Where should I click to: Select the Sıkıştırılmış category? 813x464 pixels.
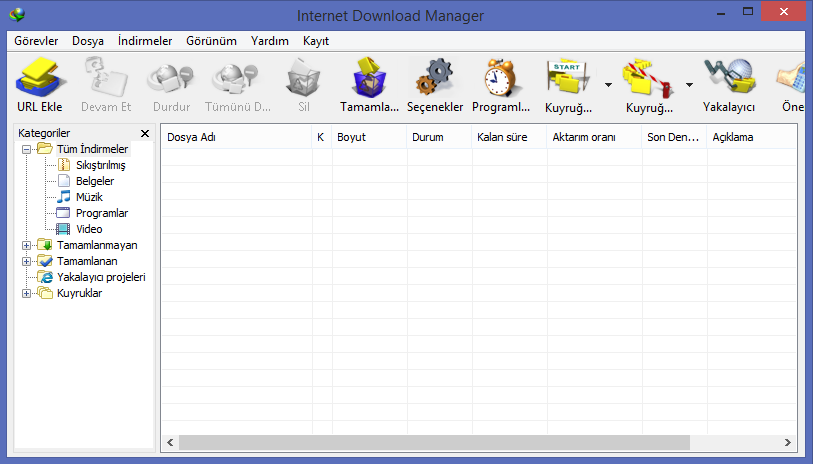101,165
